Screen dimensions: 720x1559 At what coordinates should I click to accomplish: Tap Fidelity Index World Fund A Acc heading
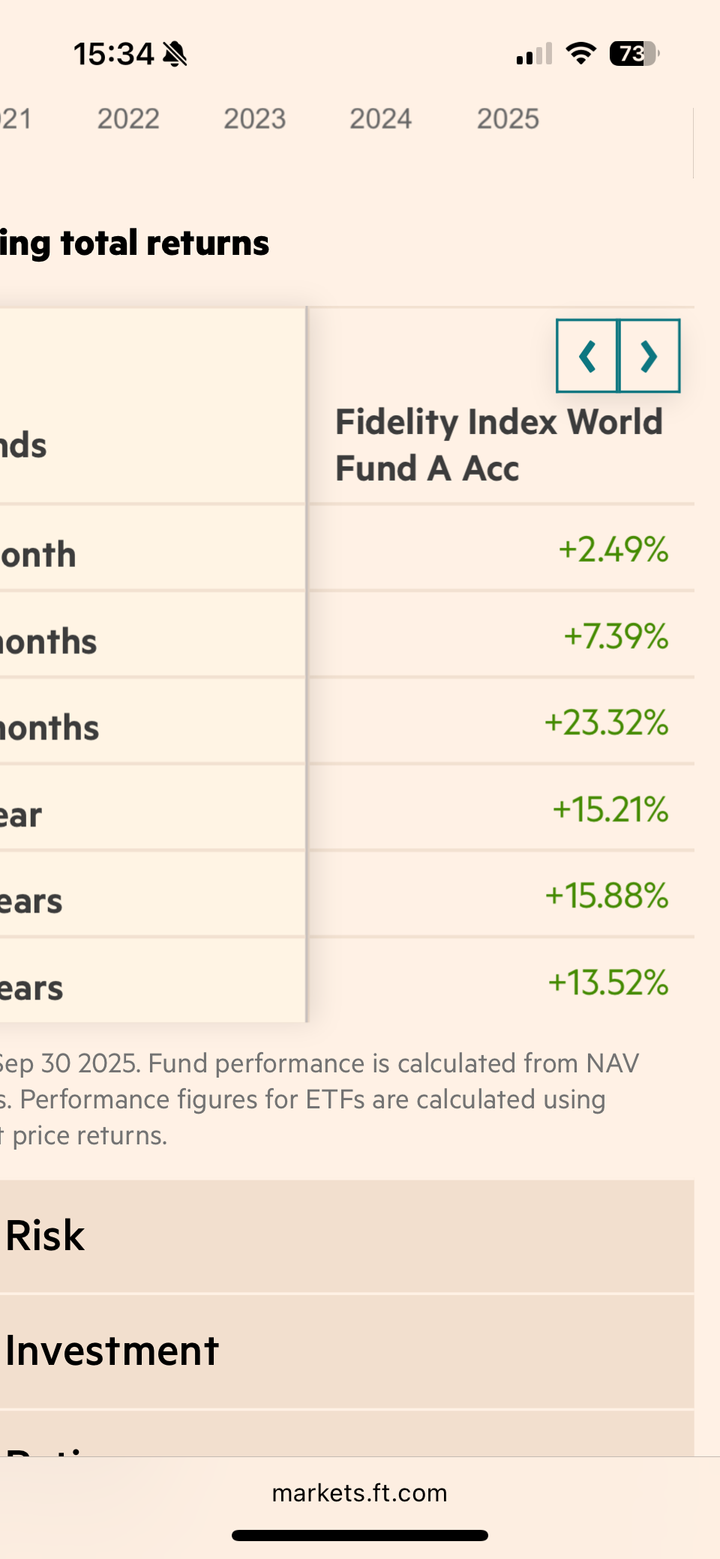click(x=498, y=445)
